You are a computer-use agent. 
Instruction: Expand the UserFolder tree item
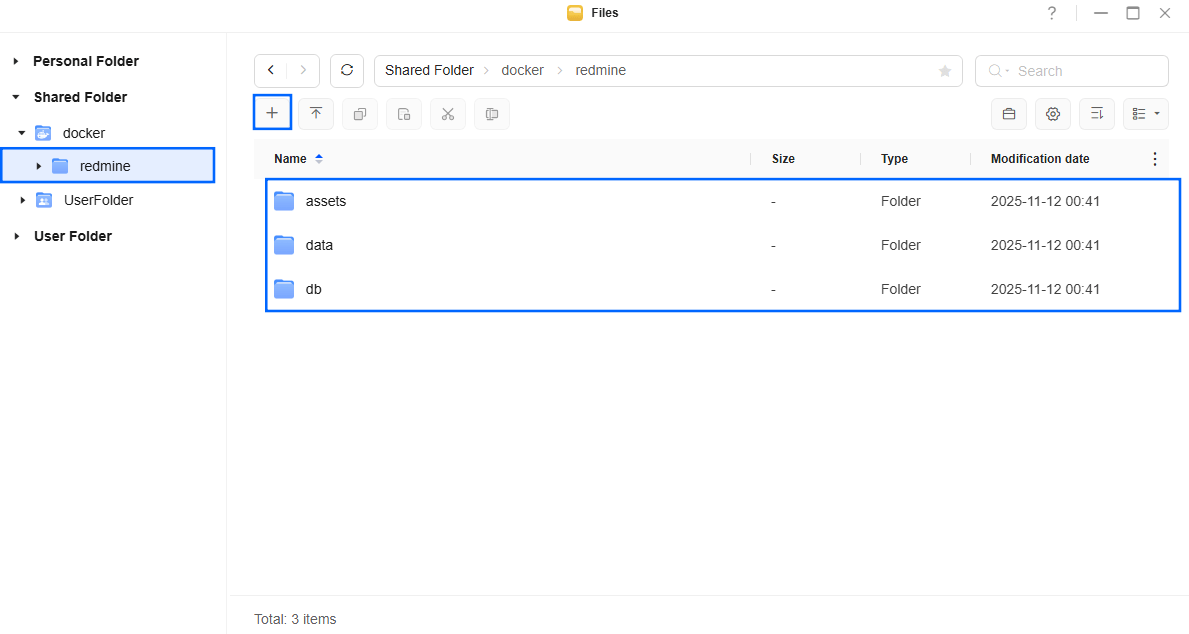click(22, 200)
